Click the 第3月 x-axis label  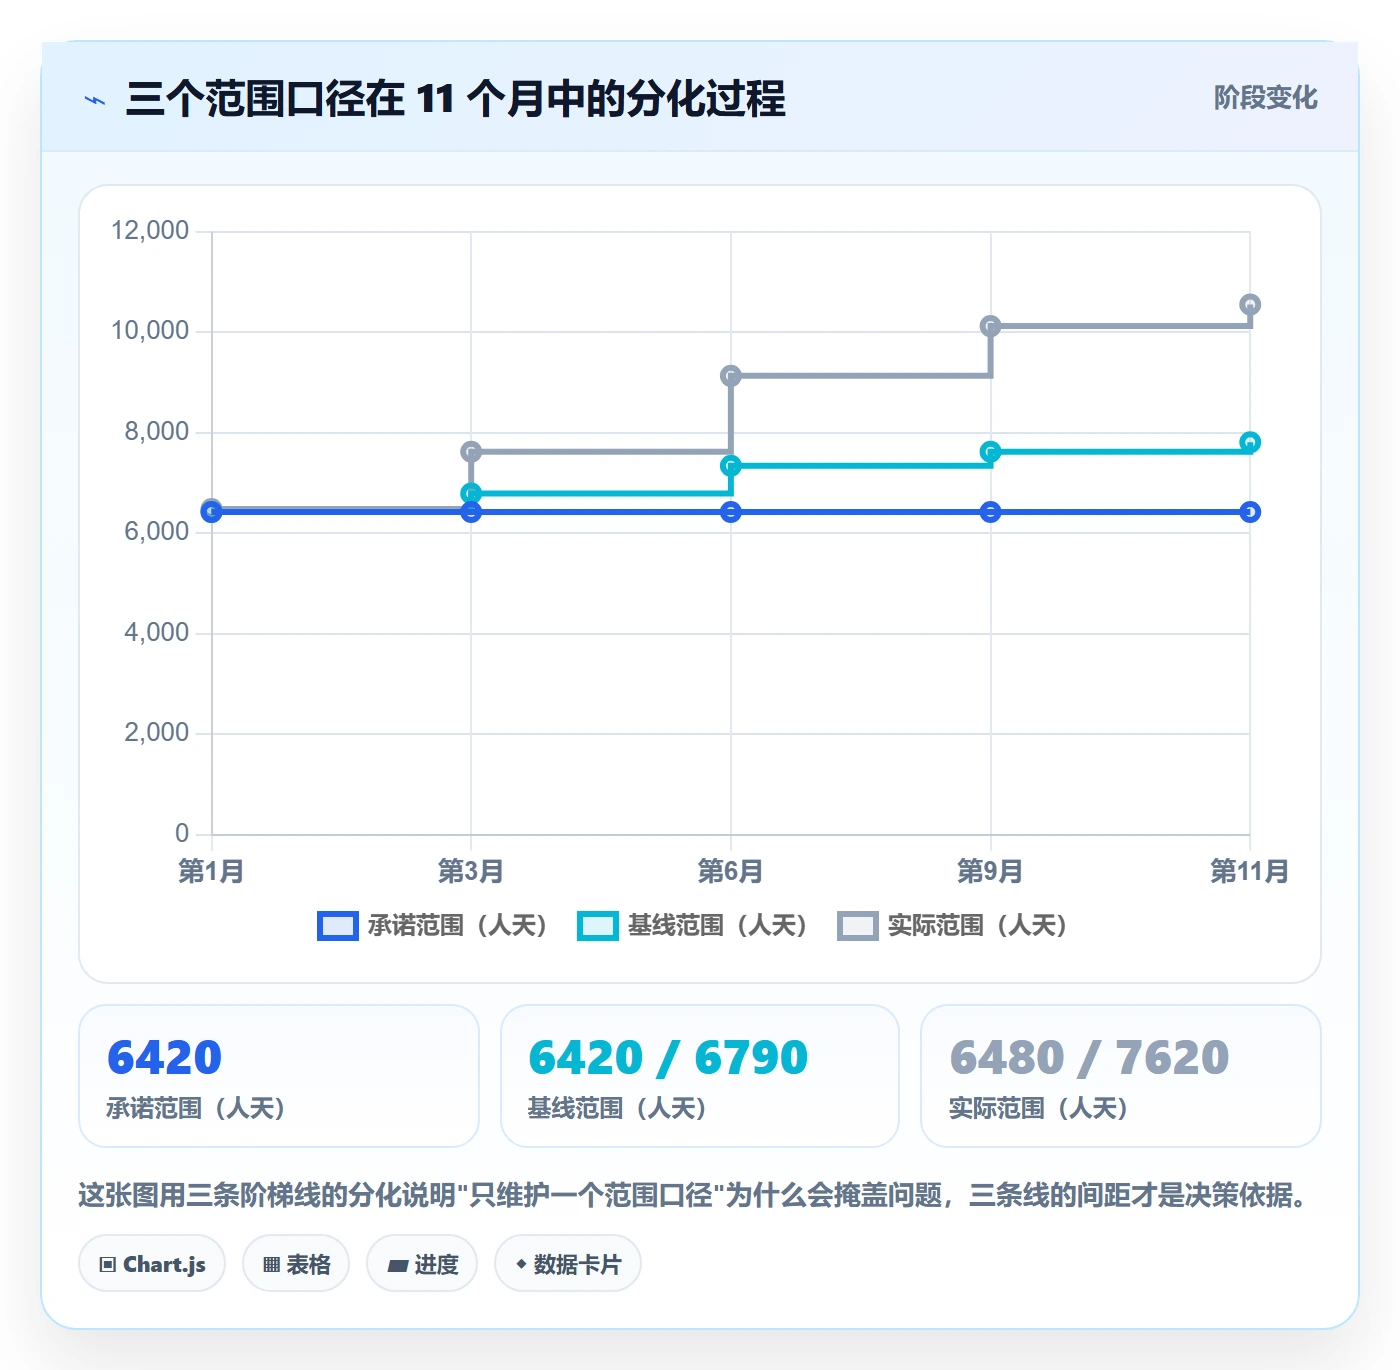(x=471, y=871)
